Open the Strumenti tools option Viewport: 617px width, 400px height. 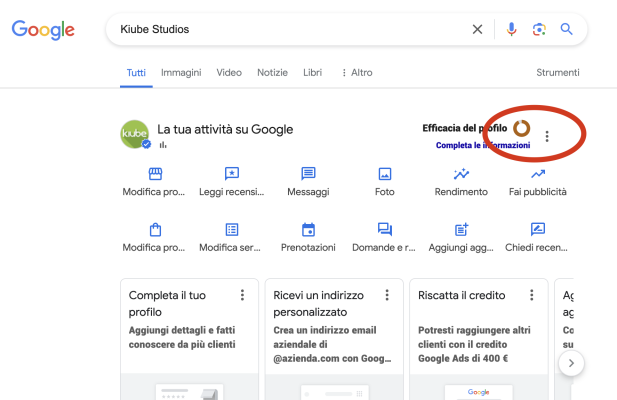pos(558,72)
